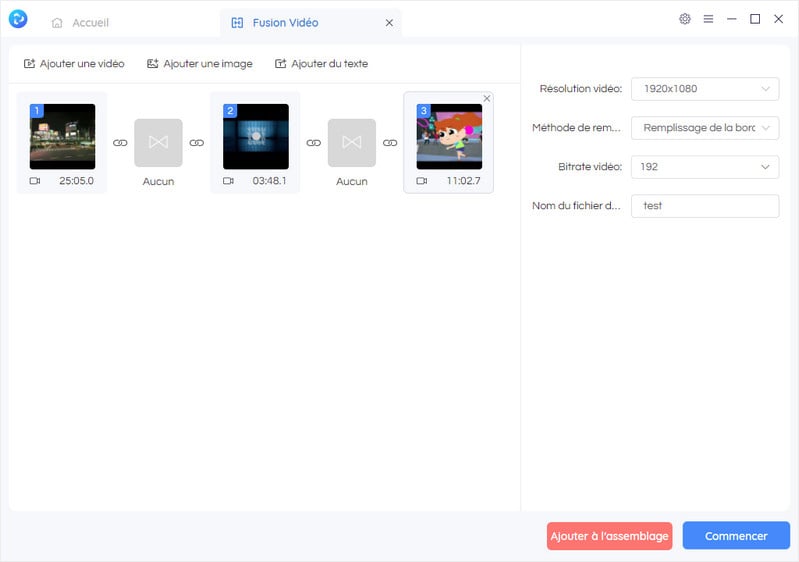This screenshot has height=562, width=799.
Task: Open the hamburger menu icon
Action: click(x=708, y=19)
